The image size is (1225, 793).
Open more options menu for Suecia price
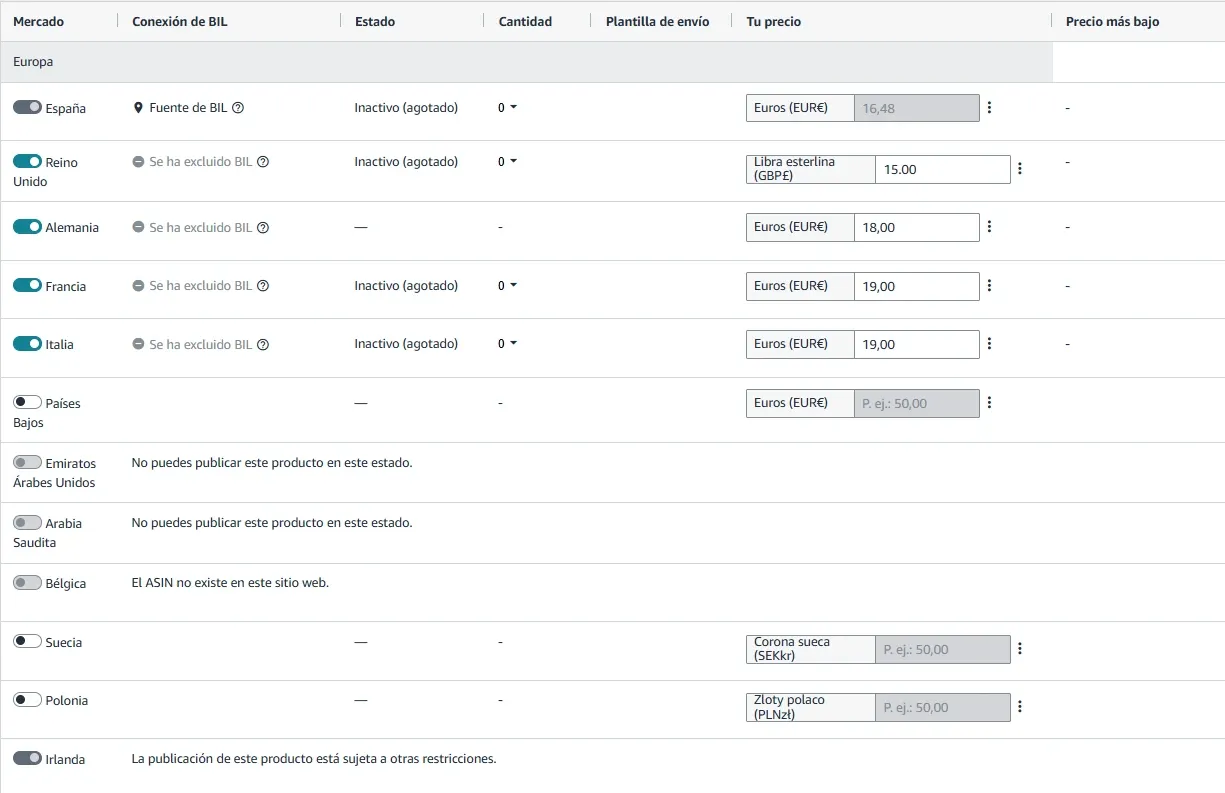pos(1020,649)
